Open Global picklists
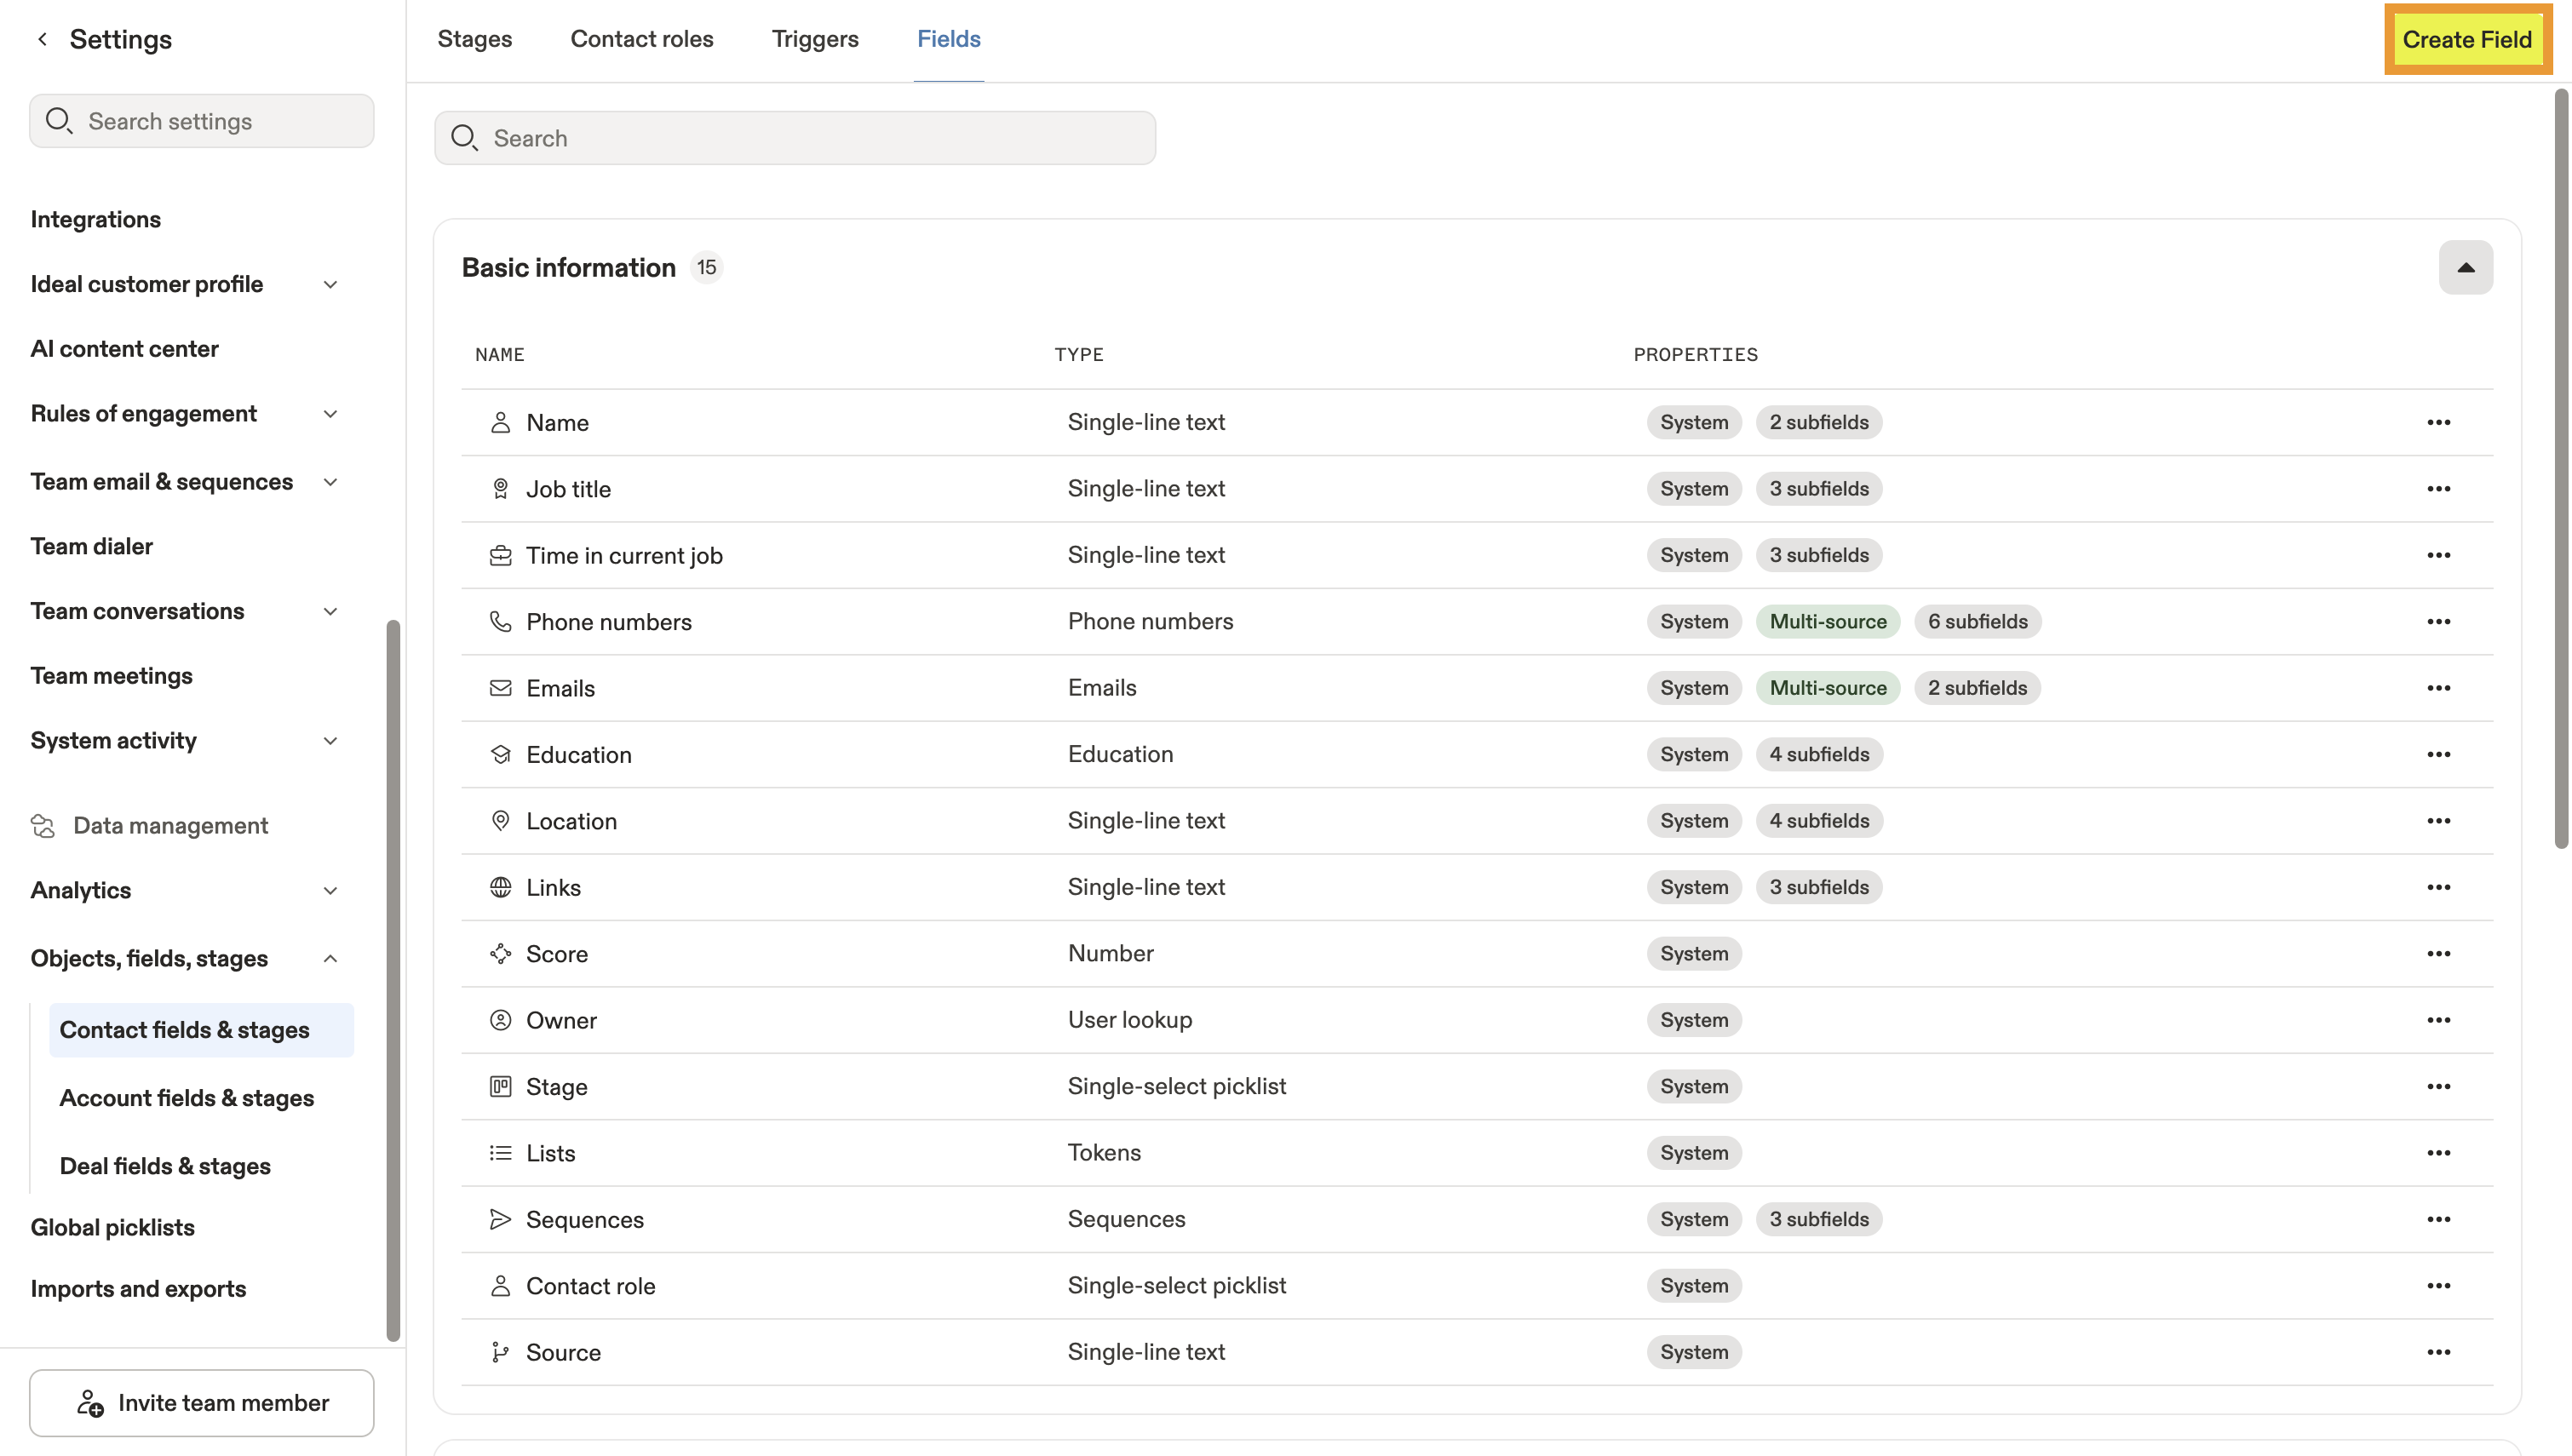 pyautogui.click(x=112, y=1227)
